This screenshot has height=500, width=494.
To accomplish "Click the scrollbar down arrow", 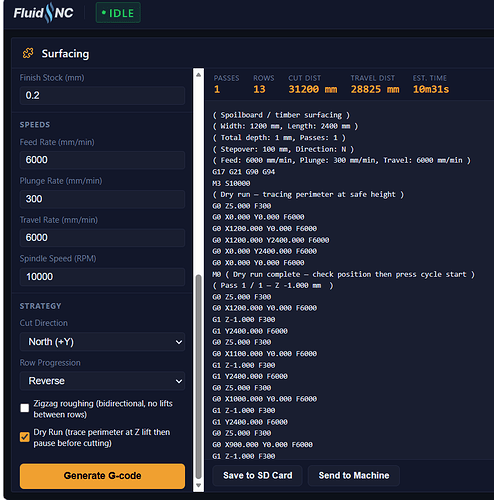I will (198, 485).
